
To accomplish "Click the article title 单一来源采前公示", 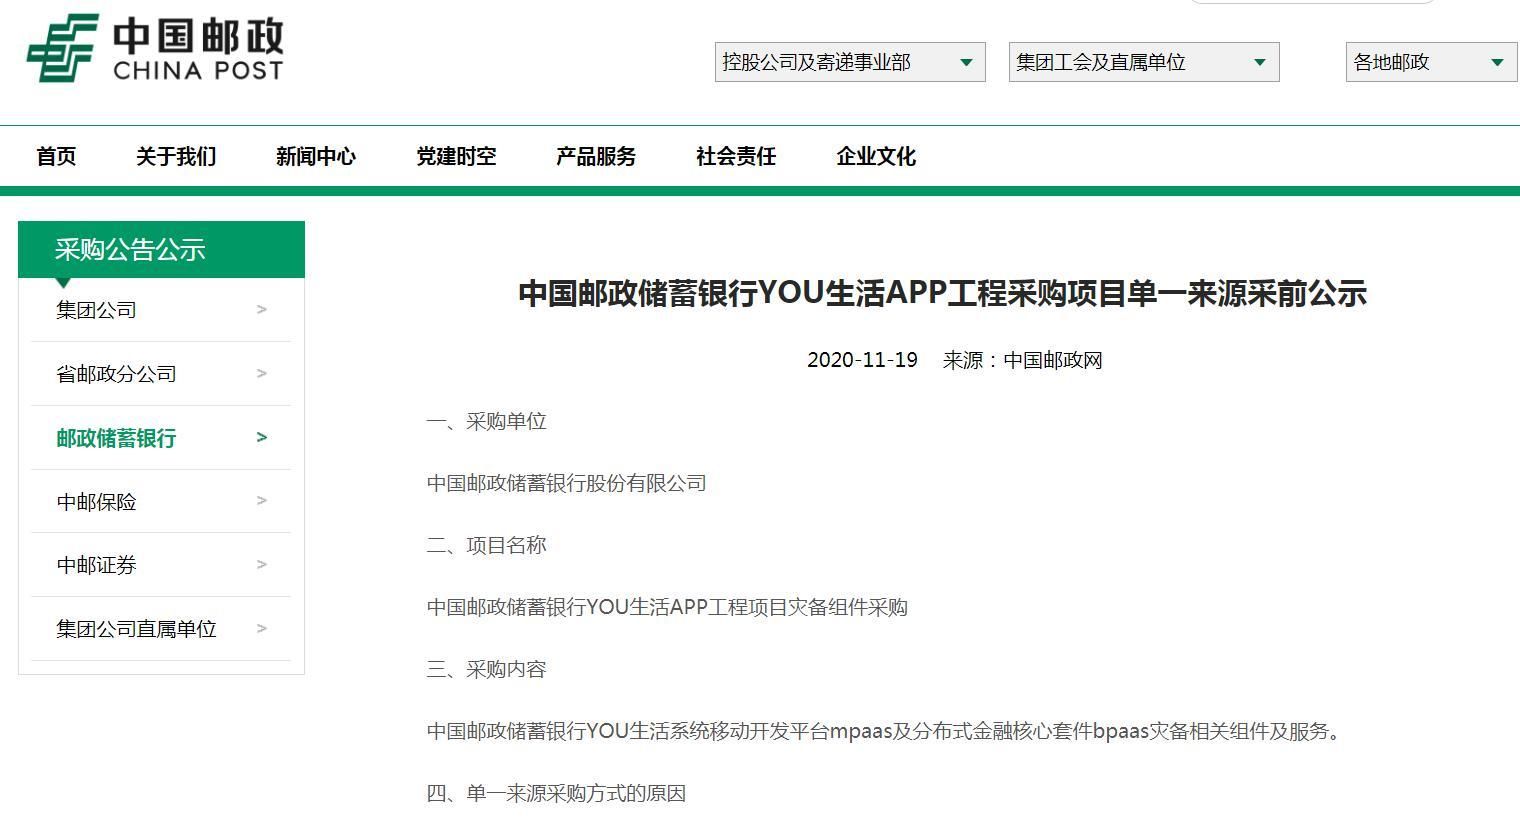I will click(942, 293).
